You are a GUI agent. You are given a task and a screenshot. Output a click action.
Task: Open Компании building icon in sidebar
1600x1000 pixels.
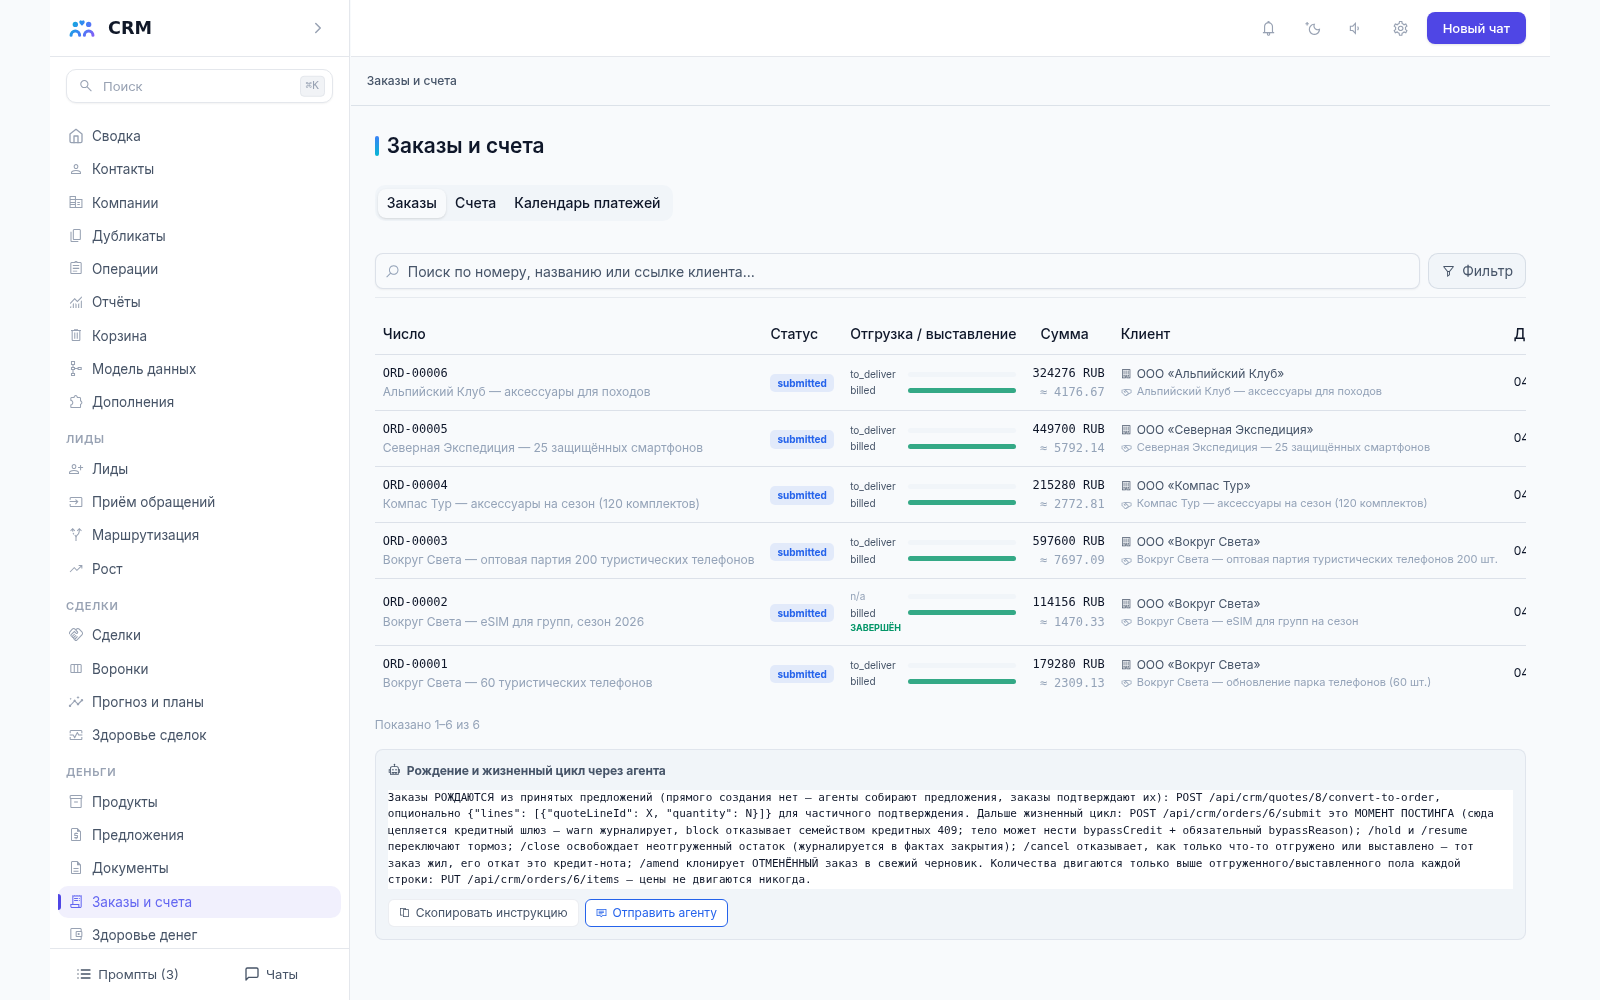76,203
